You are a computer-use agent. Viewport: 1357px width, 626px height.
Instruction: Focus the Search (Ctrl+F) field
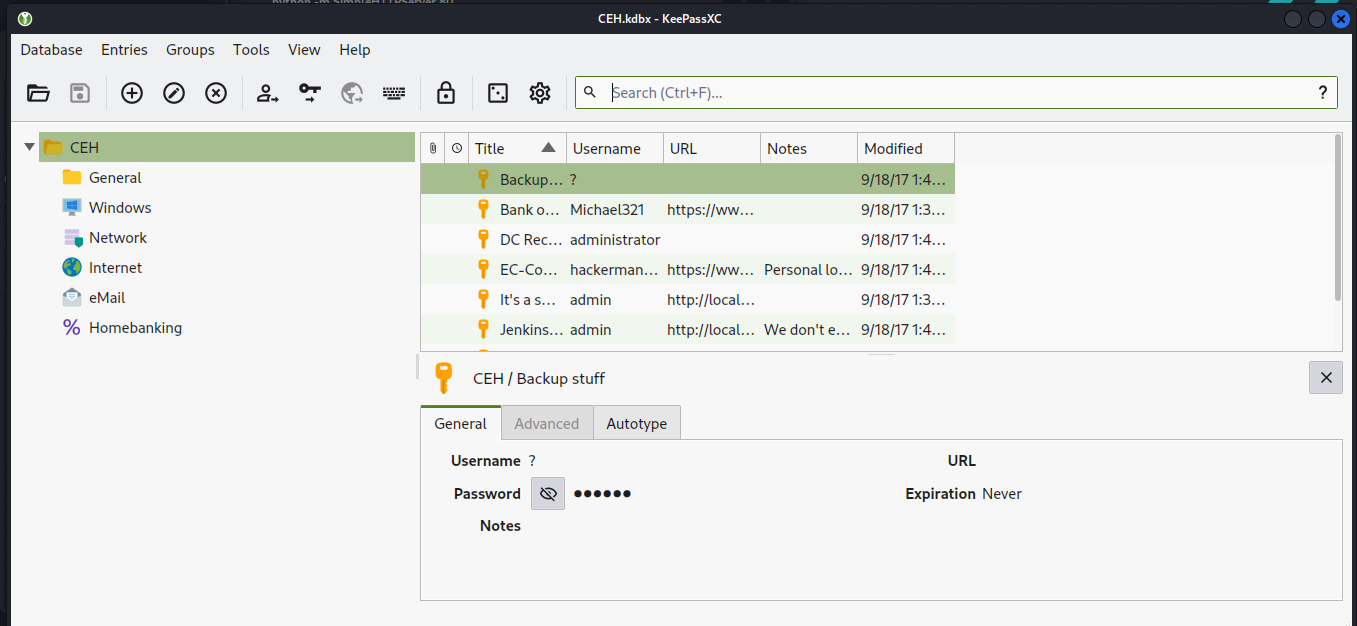[956, 92]
